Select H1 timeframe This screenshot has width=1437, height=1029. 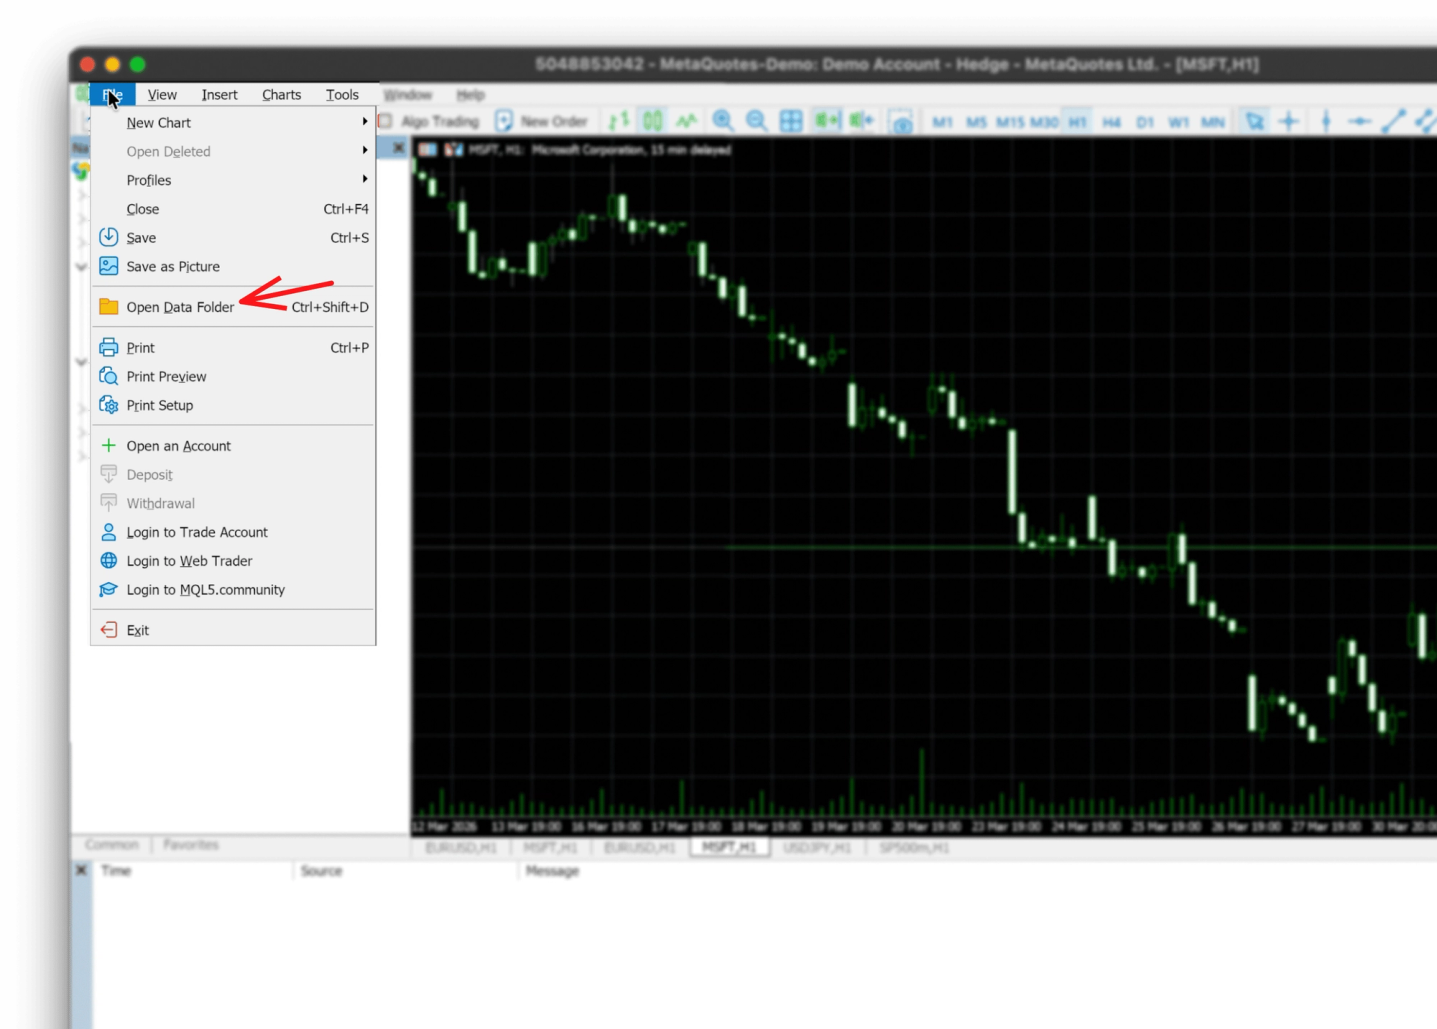coord(1077,122)
